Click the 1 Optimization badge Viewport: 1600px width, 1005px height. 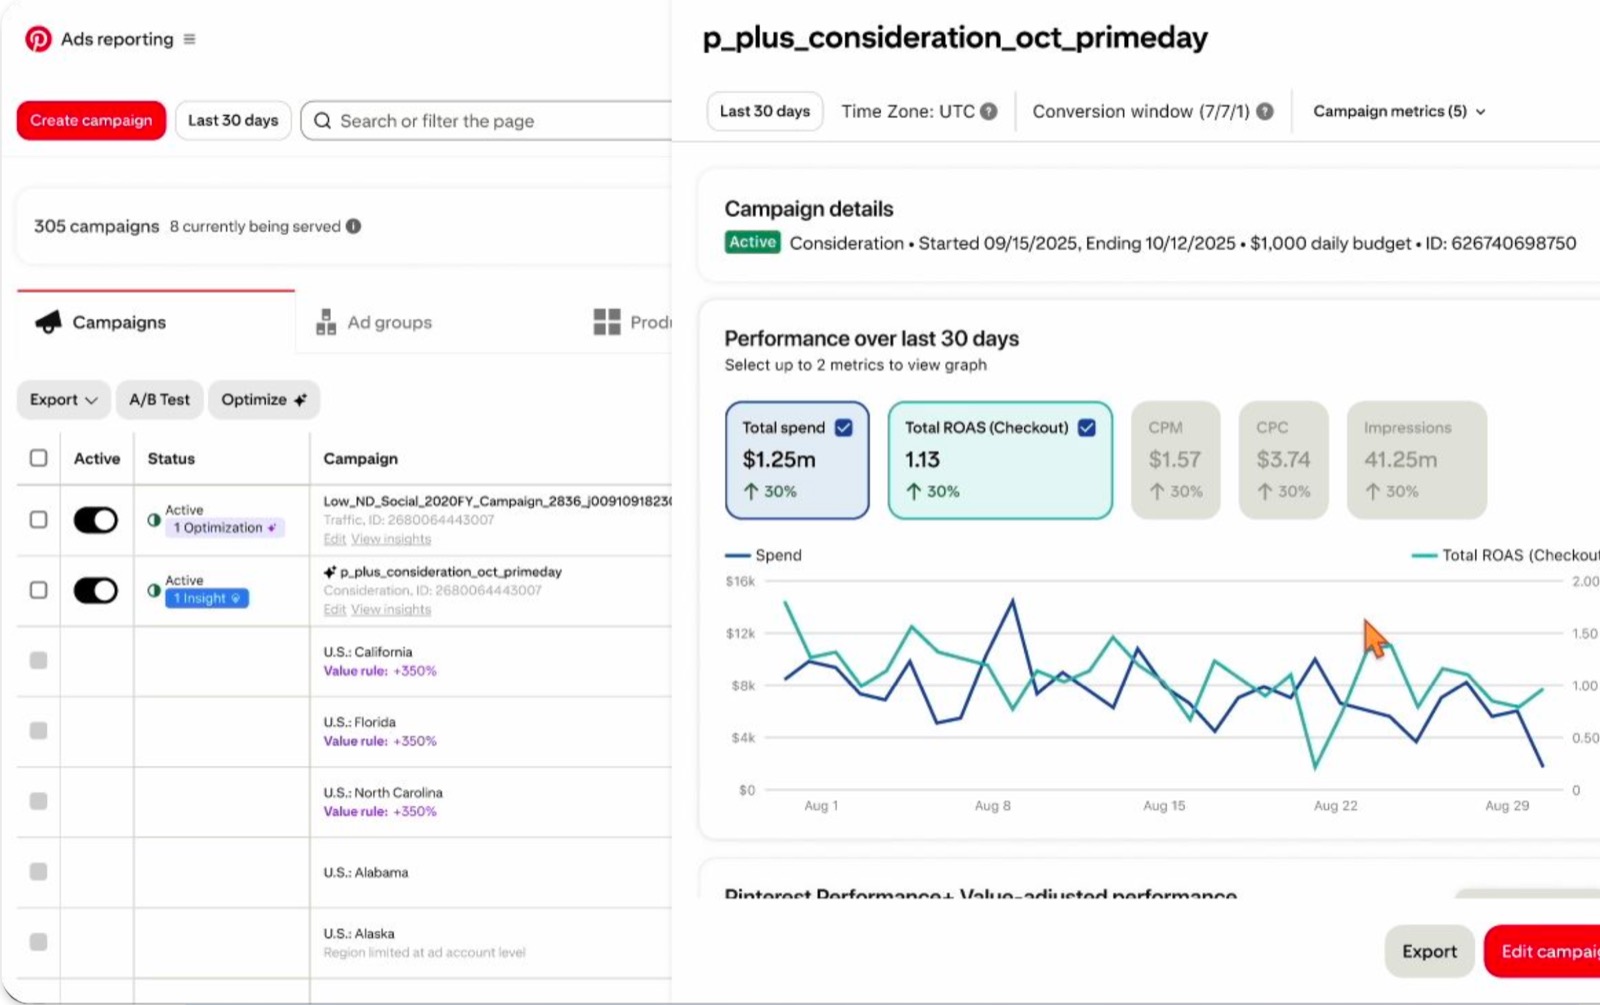(224, 527)
